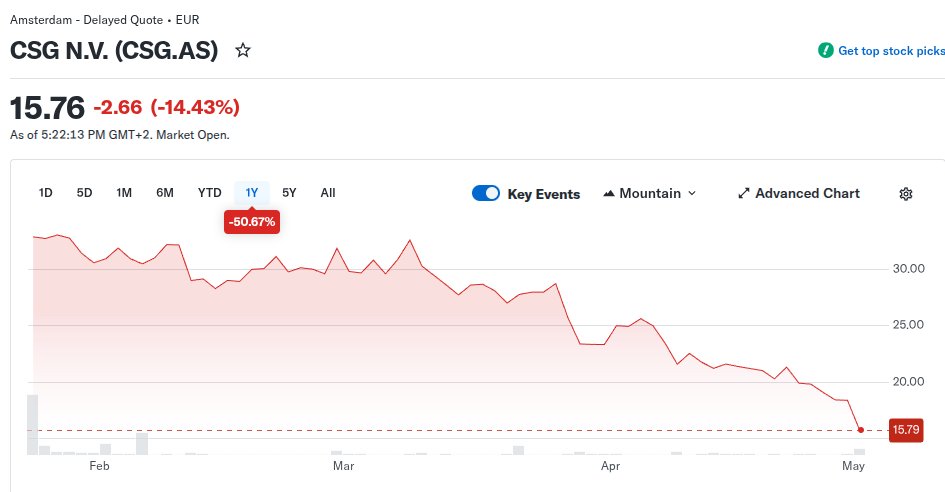Open the Advanced Chart link

pyautogui.click(x=799, y=194)
